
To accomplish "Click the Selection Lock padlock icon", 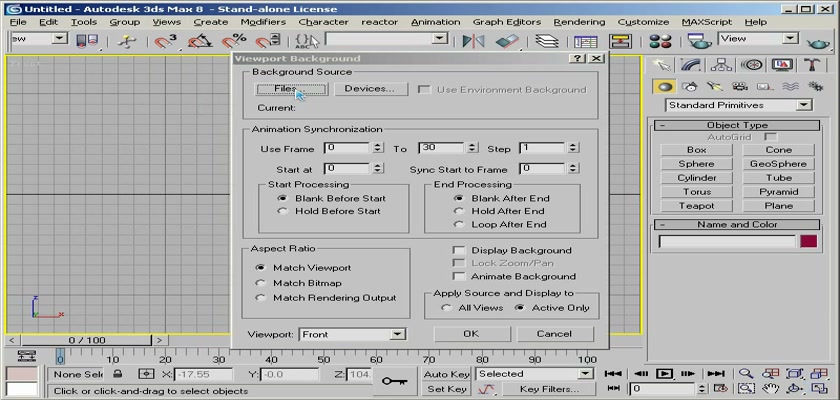I will click(x=118, y=374).
